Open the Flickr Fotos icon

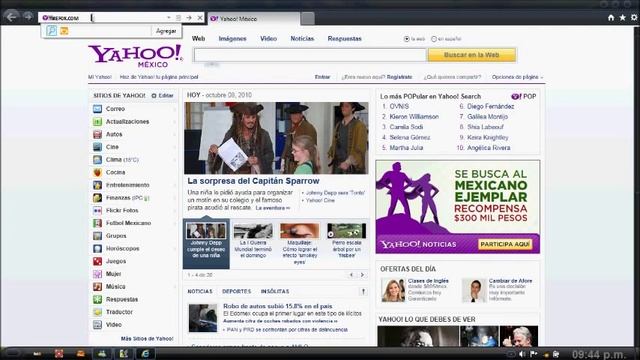point(97,210)
